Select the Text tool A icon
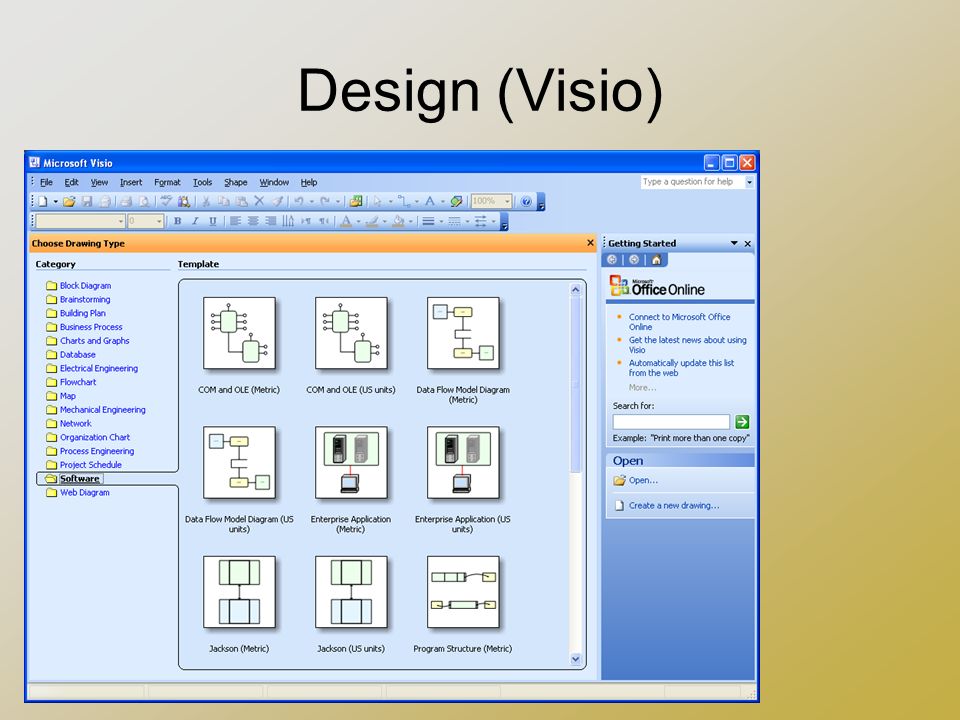This screenshot has height=720, width=960. (430, 201)
